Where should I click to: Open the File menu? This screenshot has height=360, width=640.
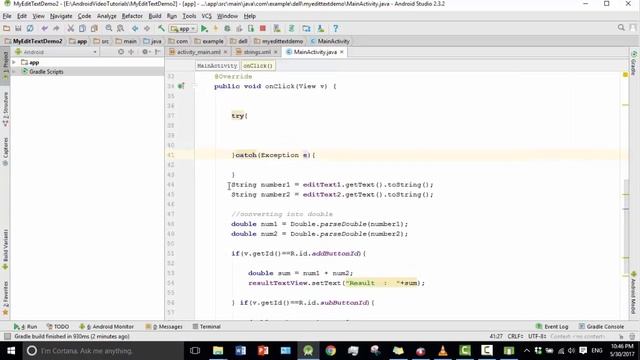point(7,16)
